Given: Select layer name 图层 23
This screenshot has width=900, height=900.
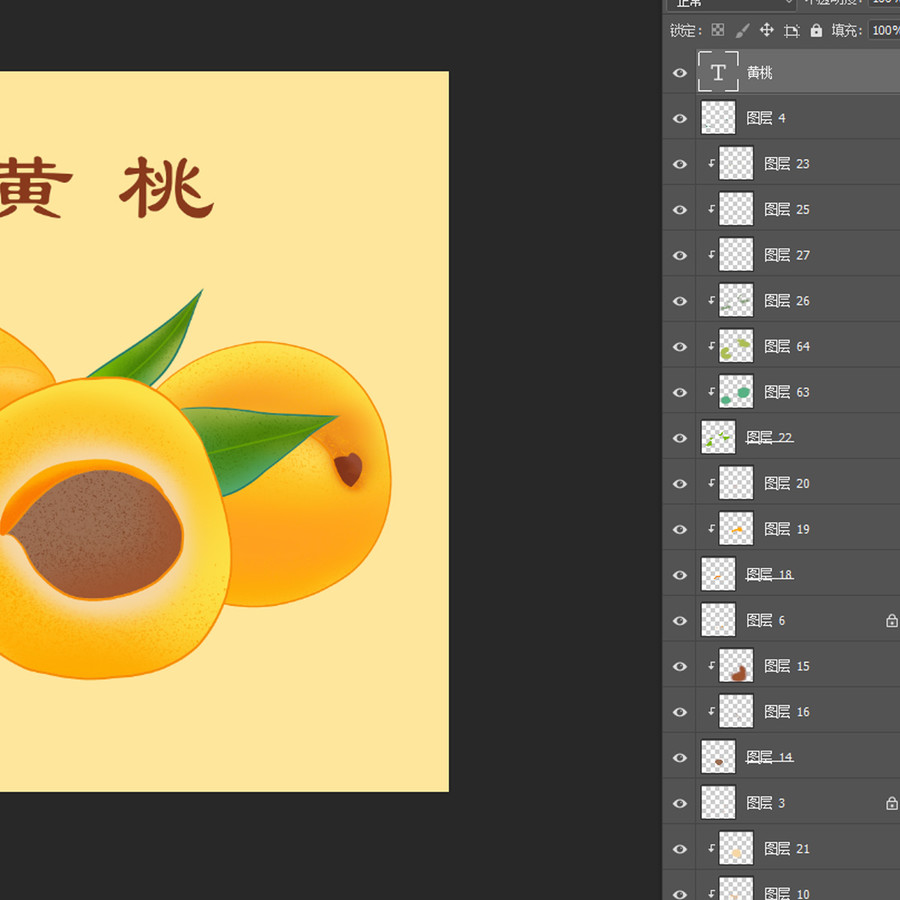Looking at the screenshot, I should [786, 164].
